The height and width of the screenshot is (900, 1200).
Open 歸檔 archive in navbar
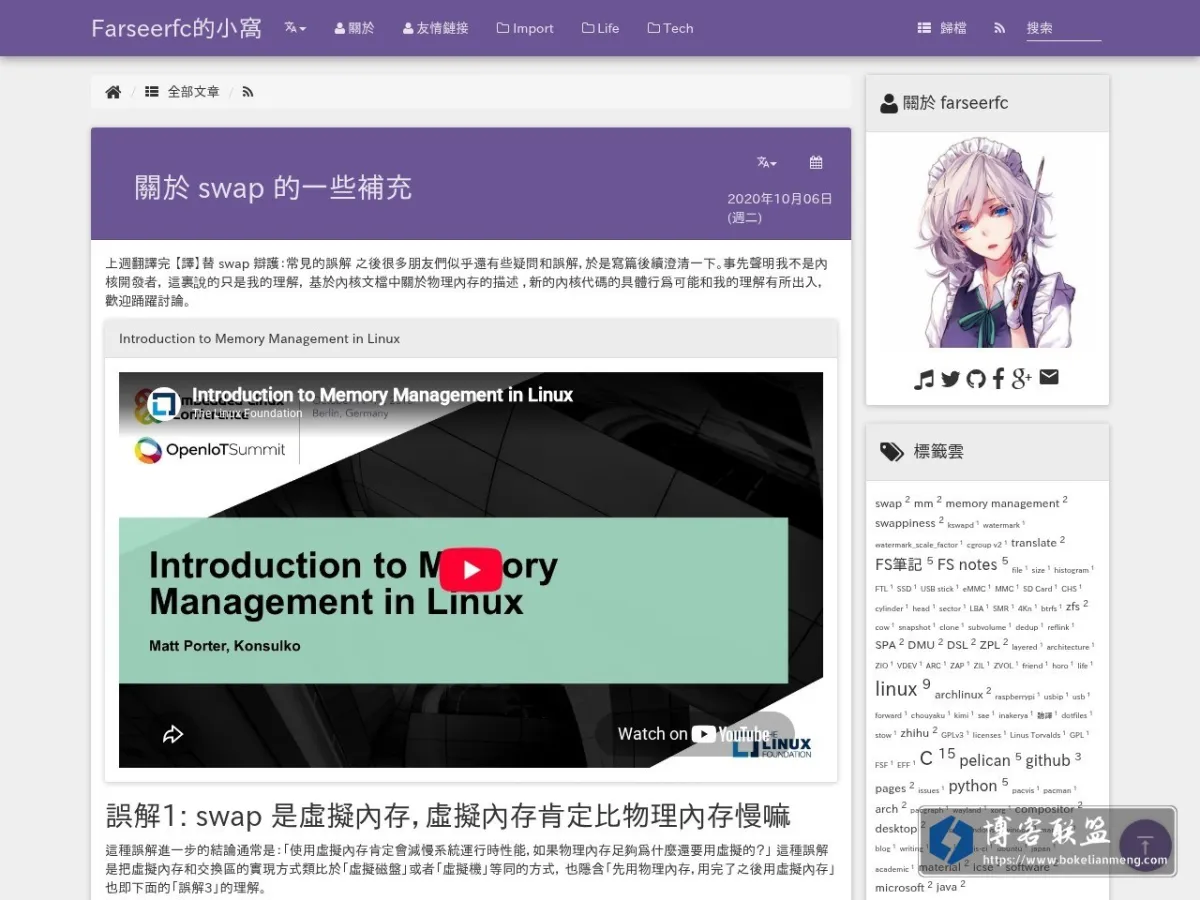[942, 28]
